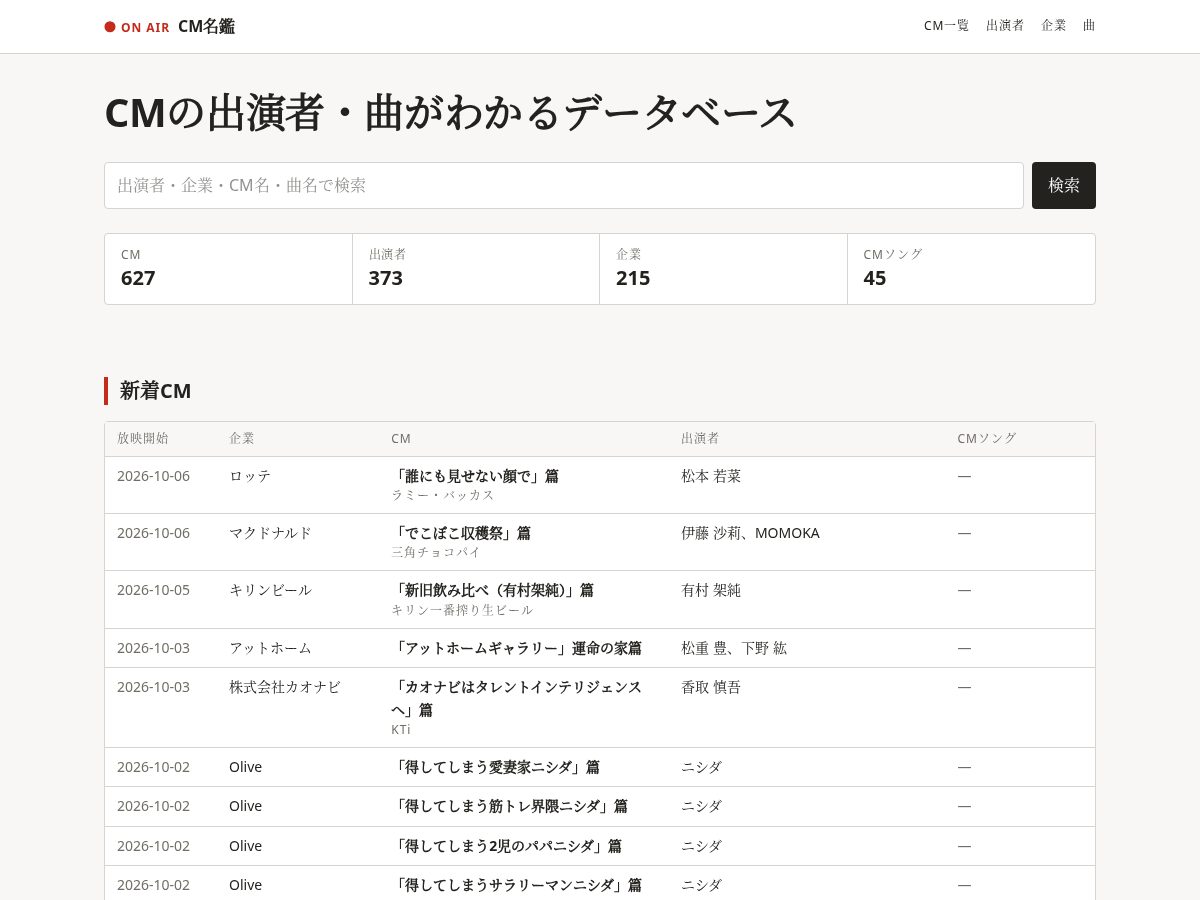Screen dimensions: 1200x900
Task: Select the CM 627 stat card
Action: point(228,269)
